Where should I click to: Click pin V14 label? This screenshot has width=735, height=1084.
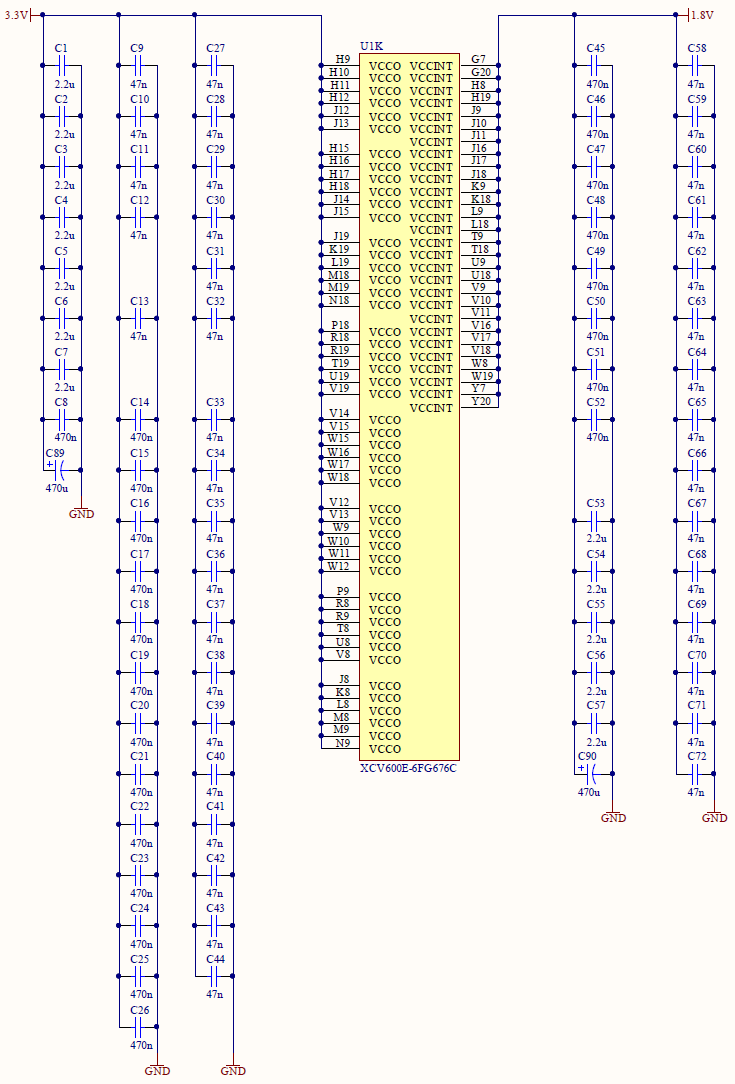(x=339, y=413)
